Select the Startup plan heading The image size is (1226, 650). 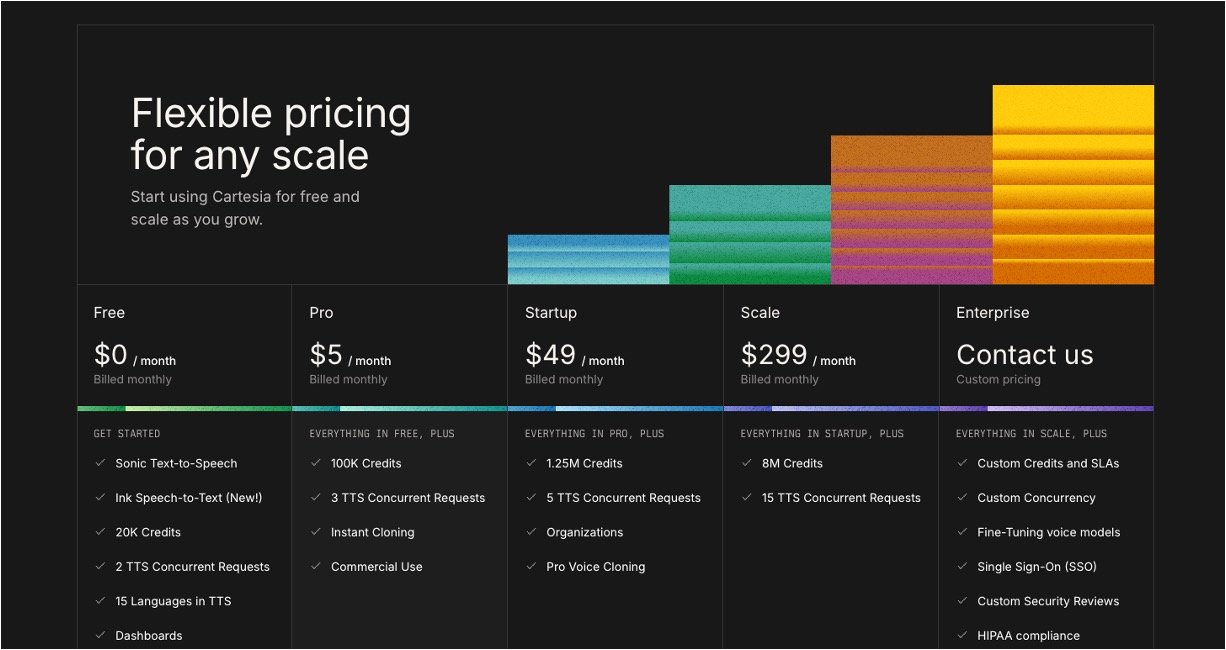click(550, 313)
